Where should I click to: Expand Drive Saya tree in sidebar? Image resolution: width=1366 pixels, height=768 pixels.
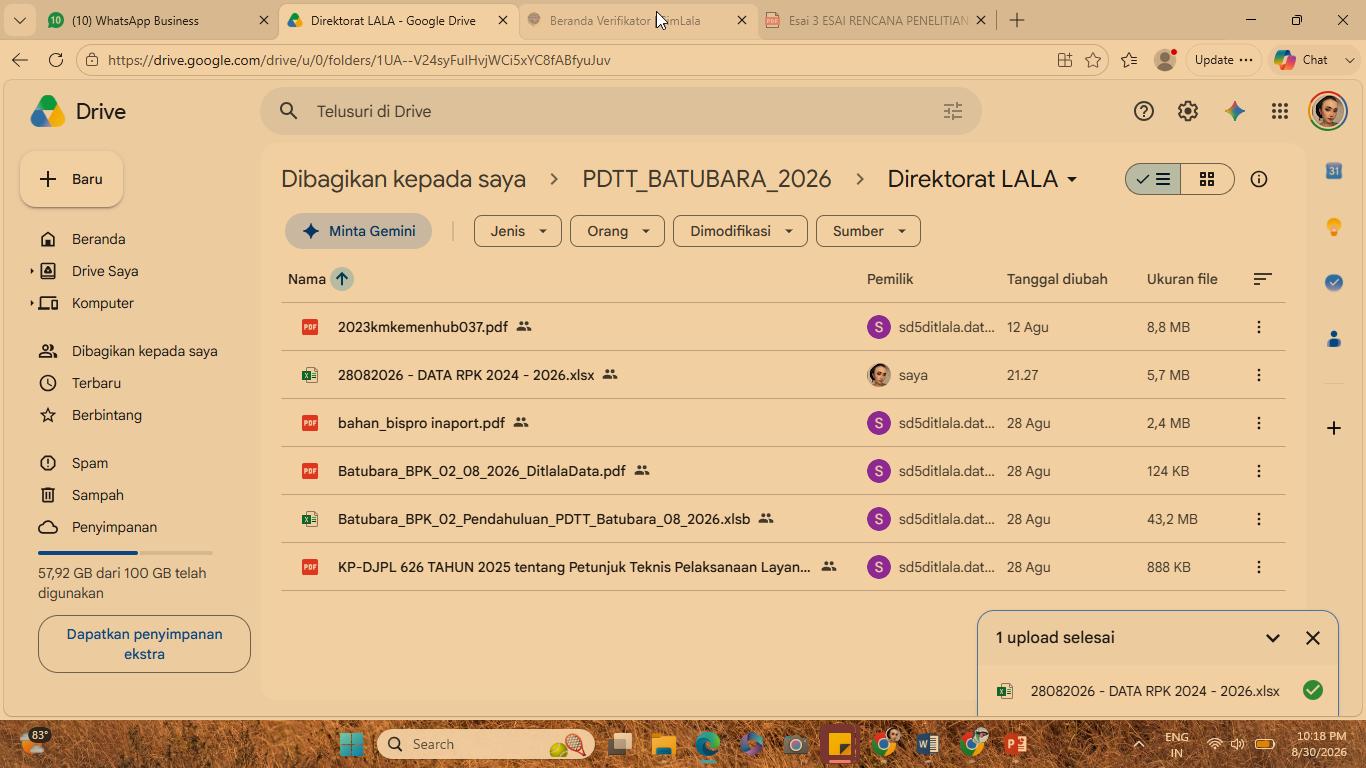(32, 271)
